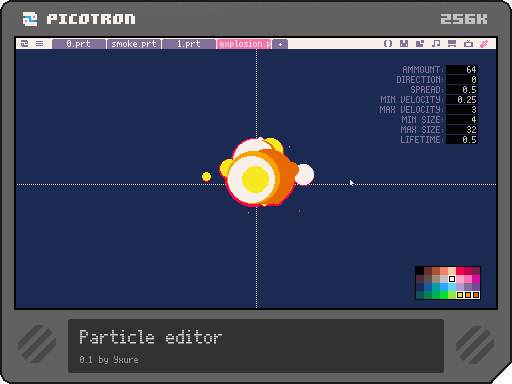Image resolution: width=512 pixels, height=384 pixels.
Task: Pick the peach palette swatch
Action: [x=452, y=271]
